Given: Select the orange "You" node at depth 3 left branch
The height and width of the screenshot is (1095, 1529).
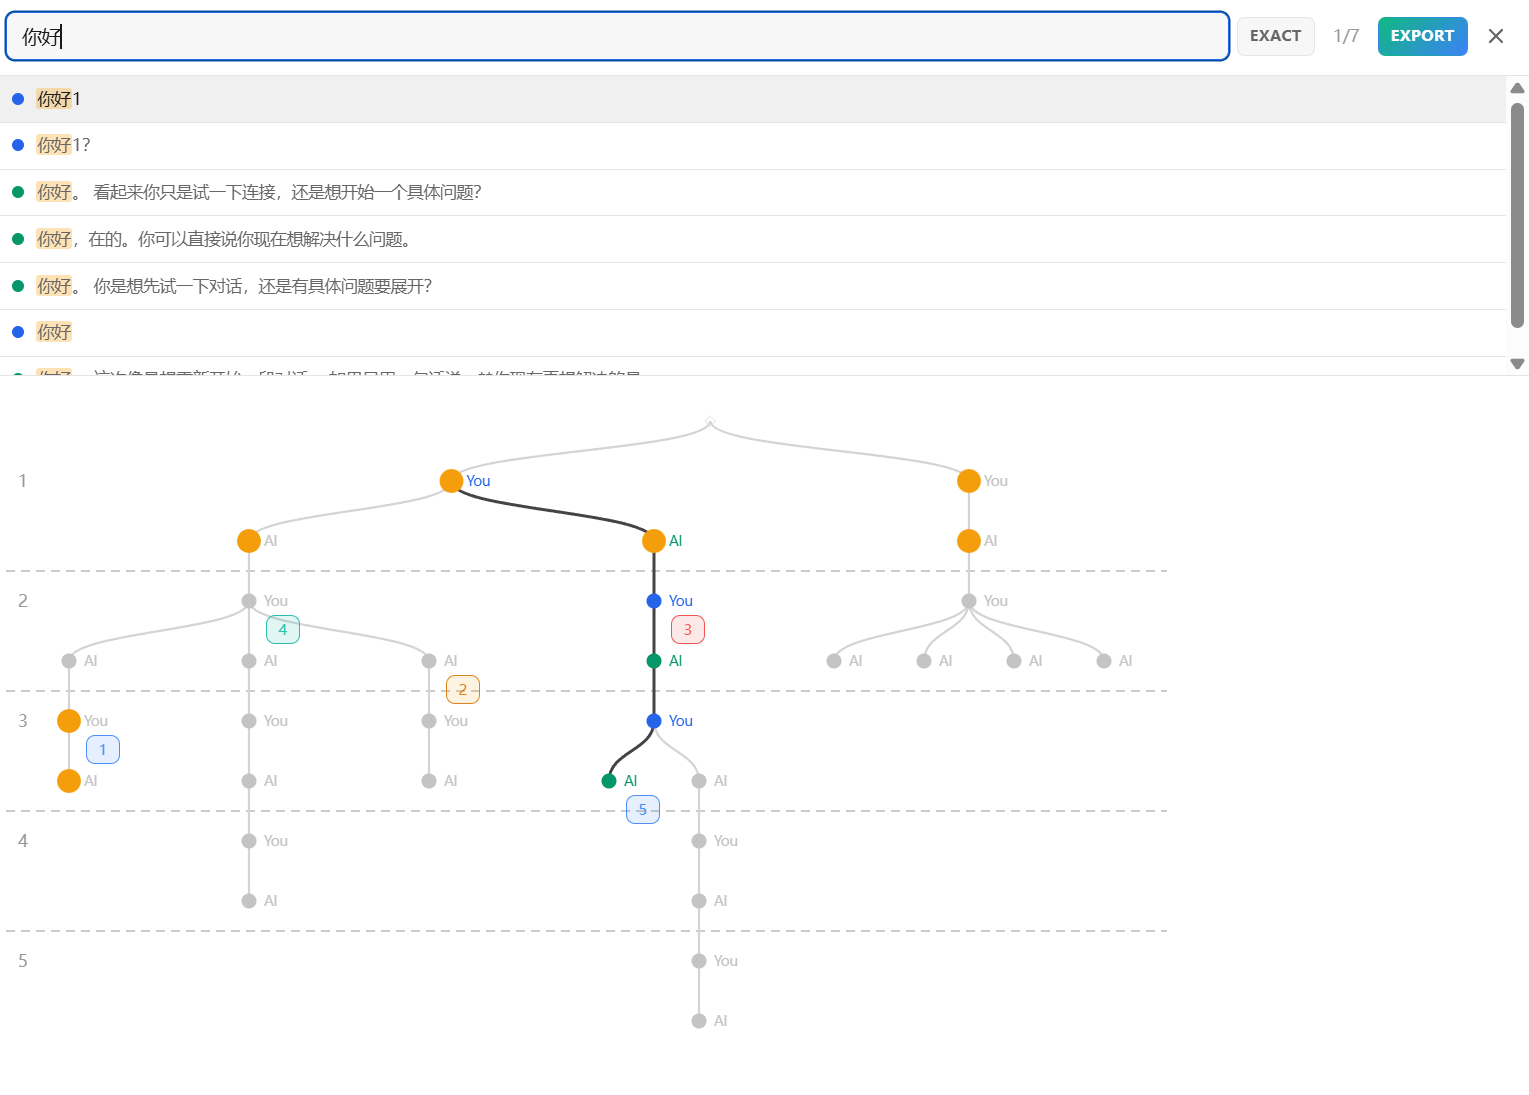Looking at the screenshot, I should pos(68,720).
